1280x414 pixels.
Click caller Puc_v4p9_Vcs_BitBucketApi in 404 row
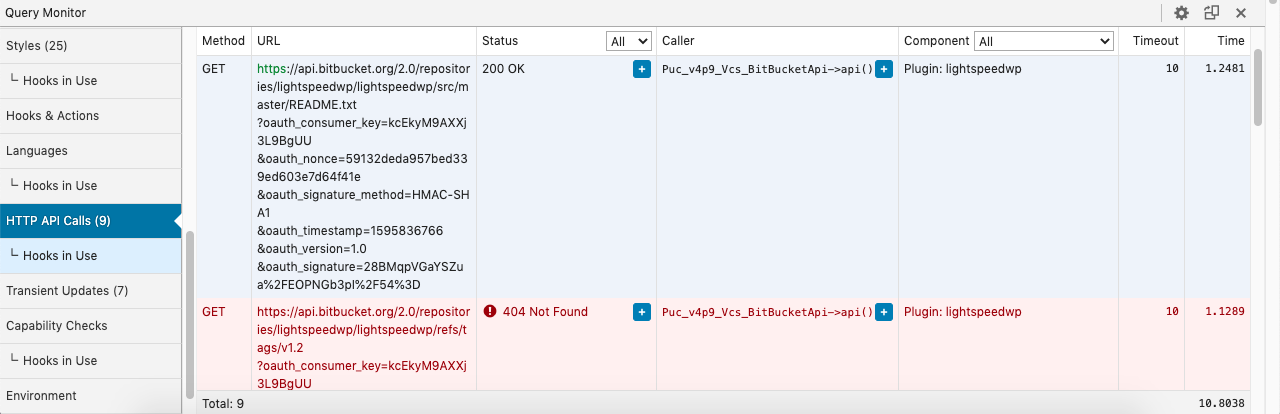point(766,312)
